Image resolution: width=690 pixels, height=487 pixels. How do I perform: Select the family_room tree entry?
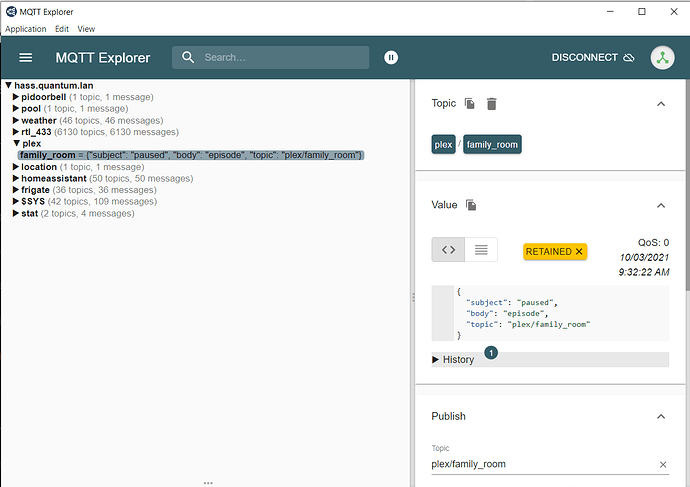click(191, 155)
